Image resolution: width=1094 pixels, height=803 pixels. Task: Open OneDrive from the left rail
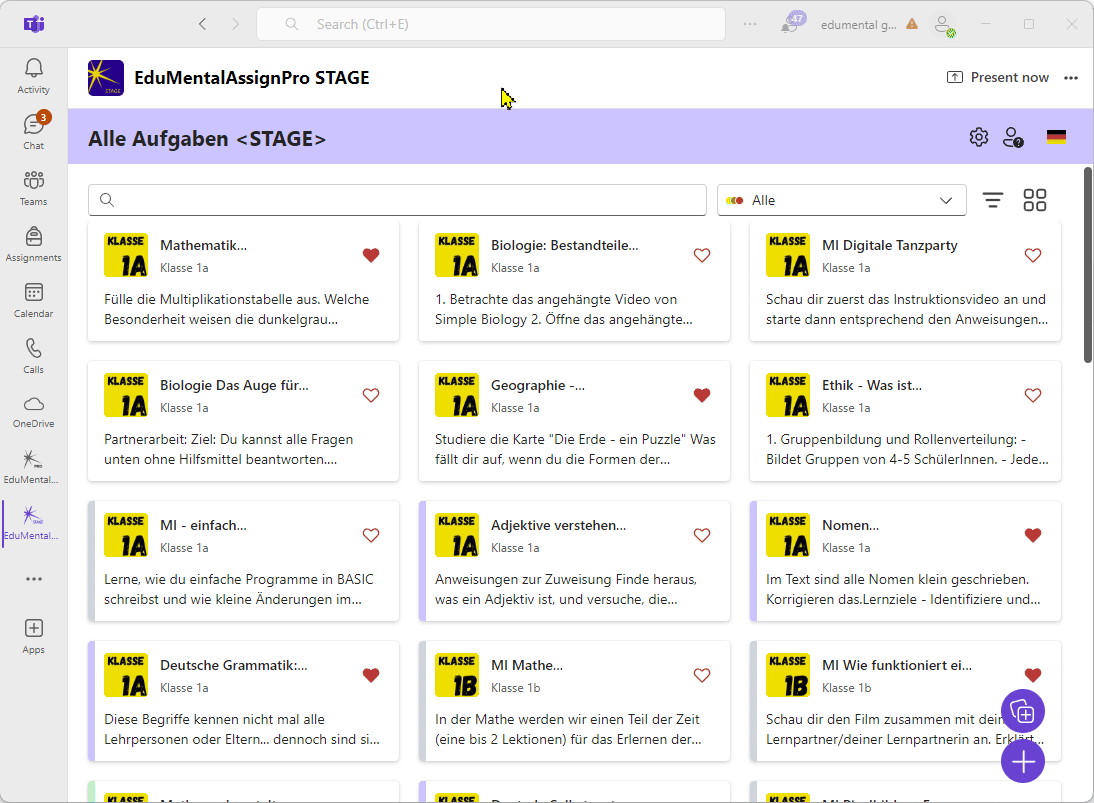point(33,412)
